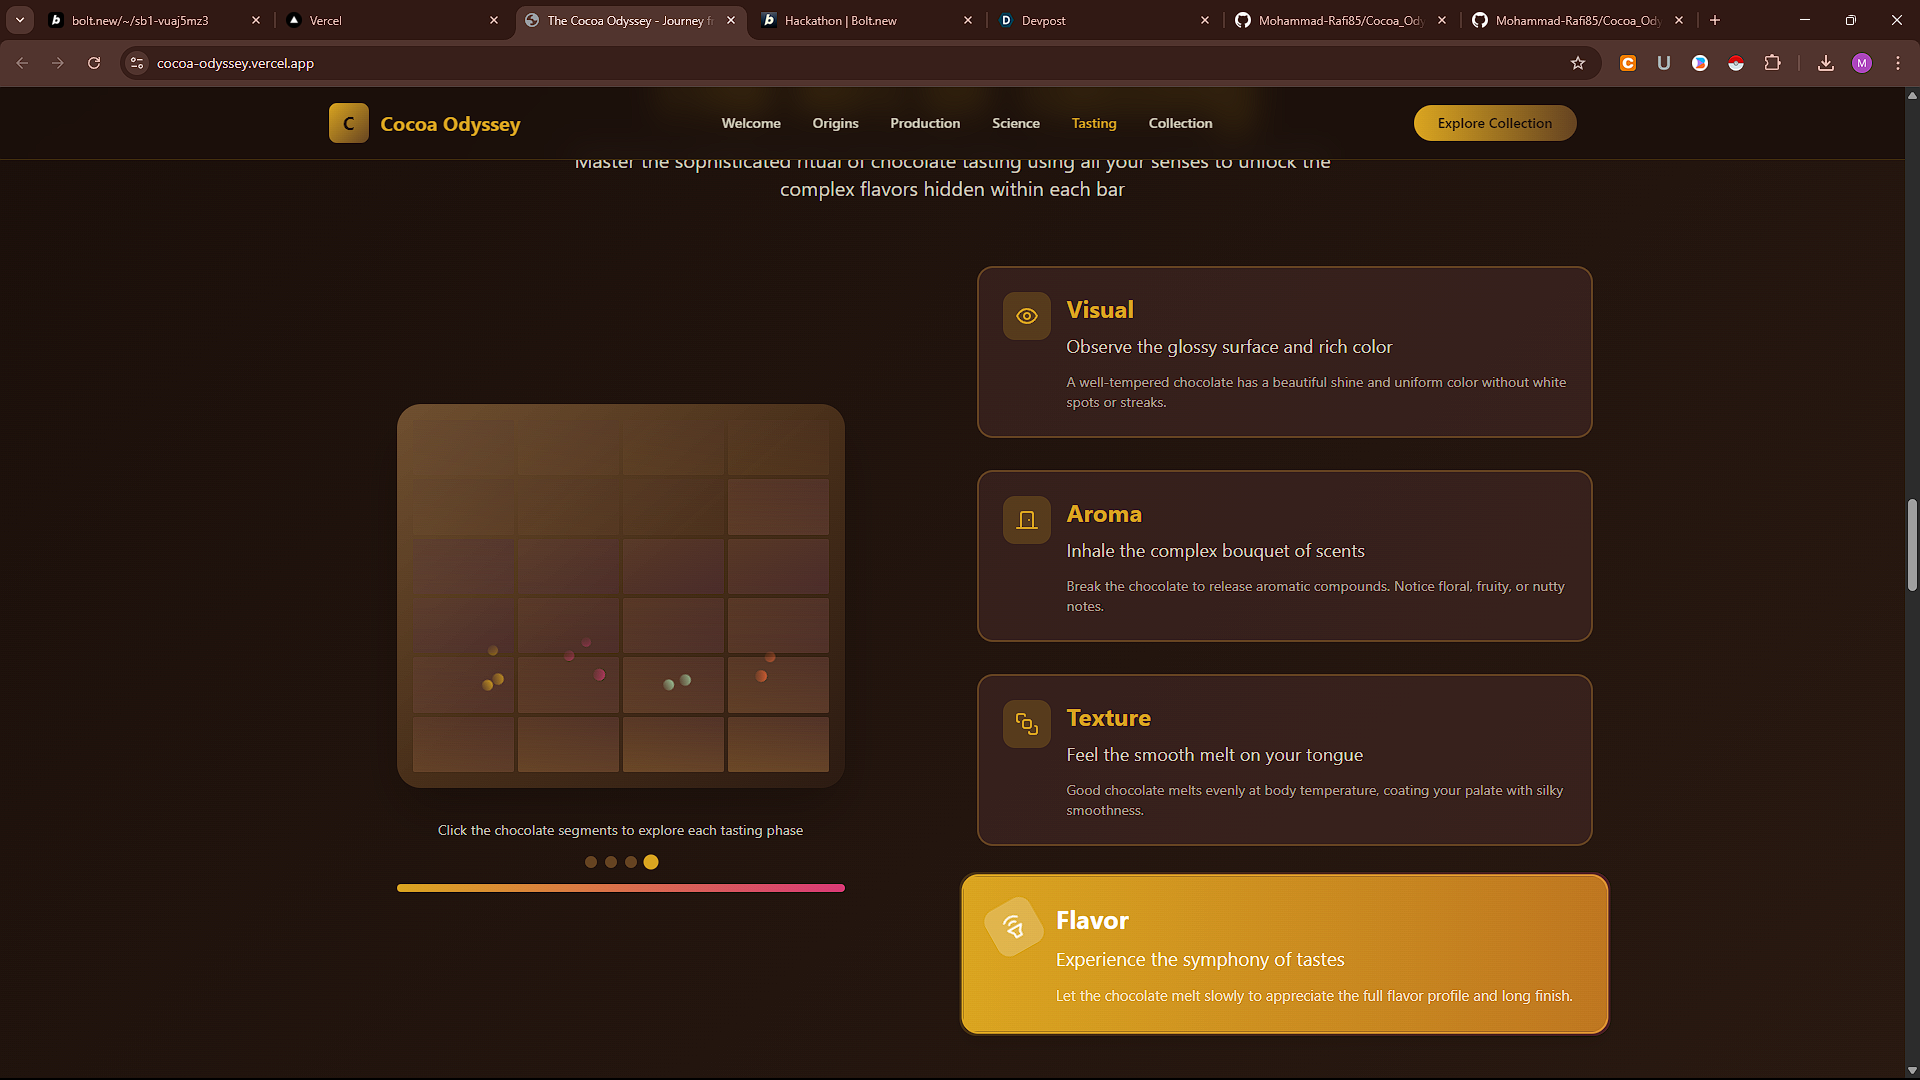The image size is (1920, 1080).
Task: Click the Texture card's icon
Action: click(1026, 723)
